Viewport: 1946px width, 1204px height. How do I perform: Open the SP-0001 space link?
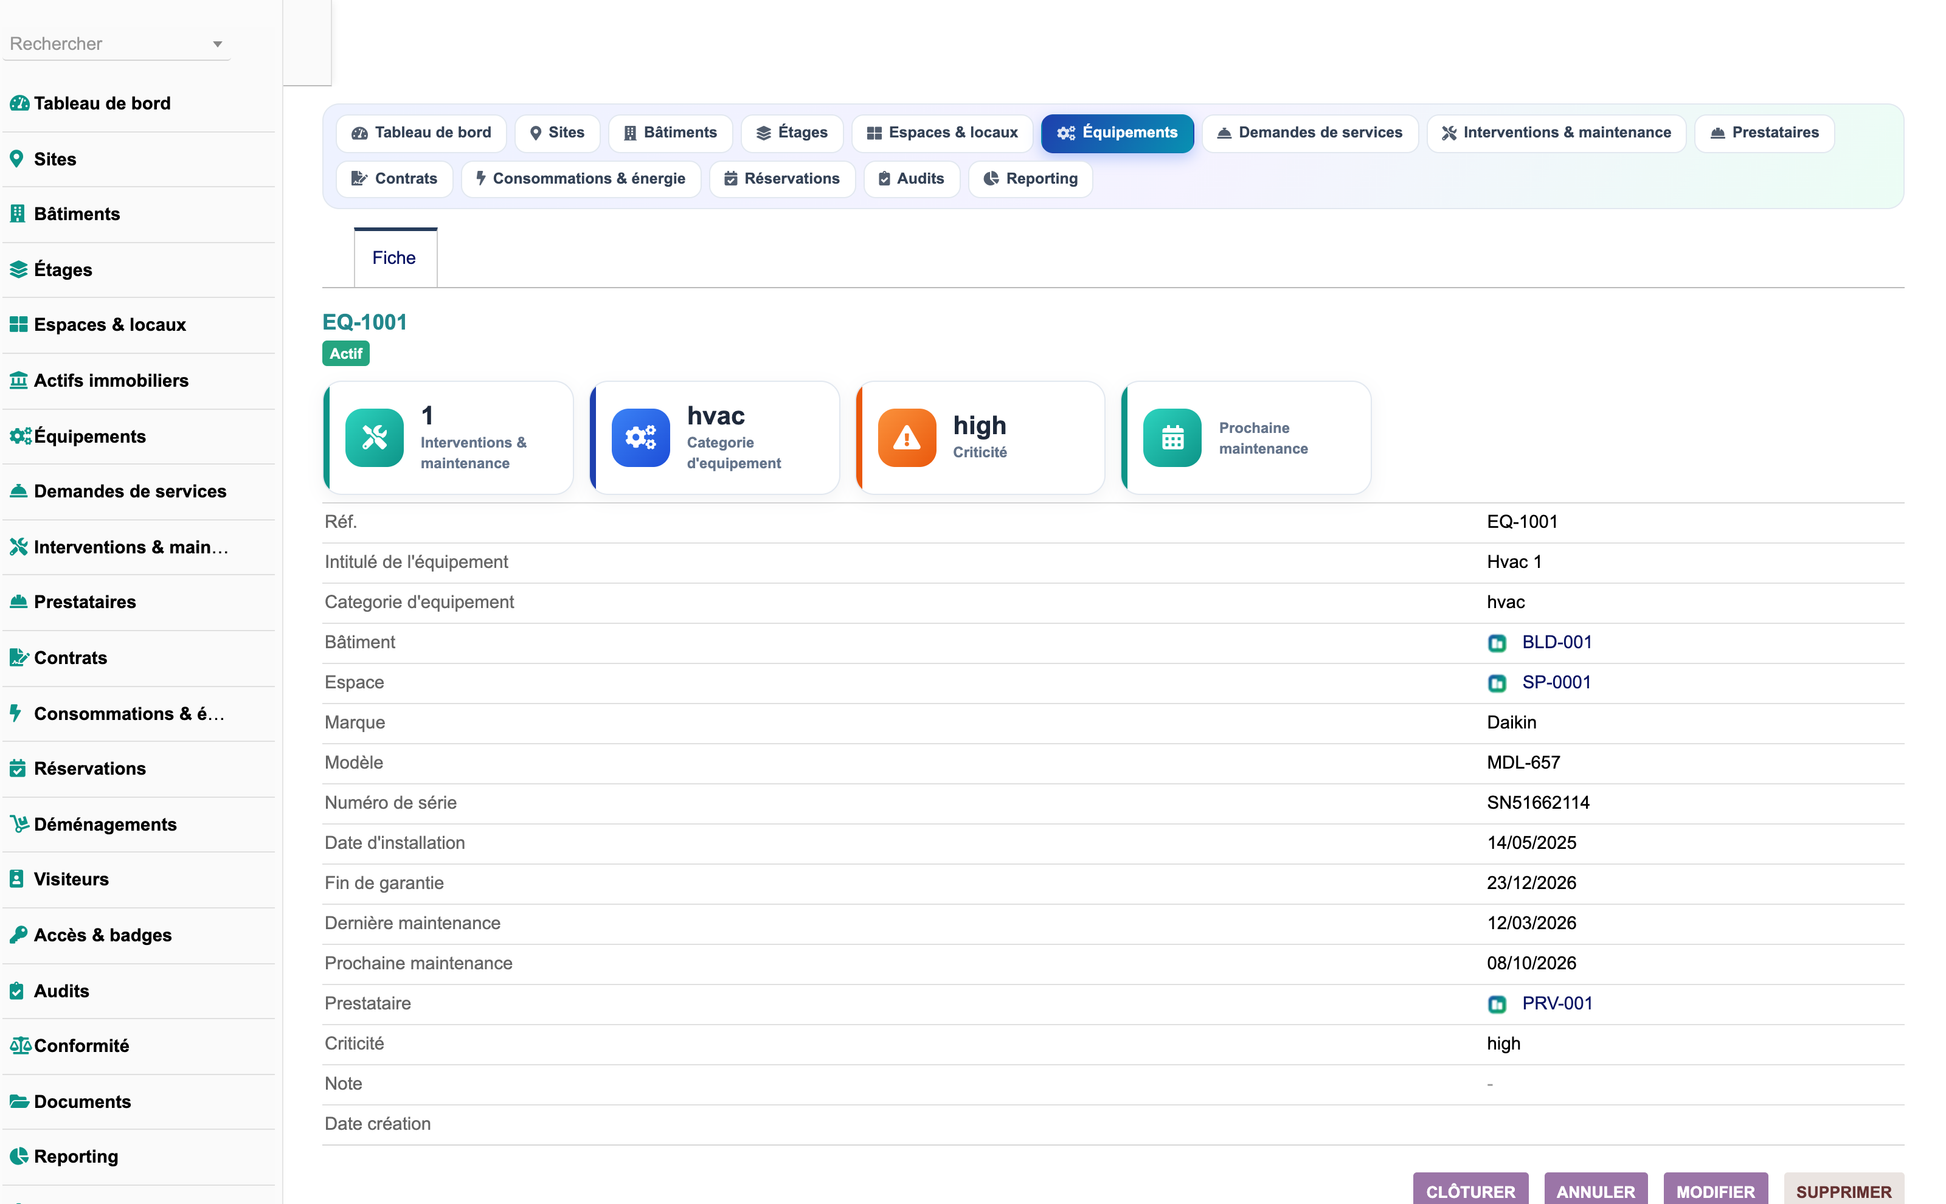1556,682
